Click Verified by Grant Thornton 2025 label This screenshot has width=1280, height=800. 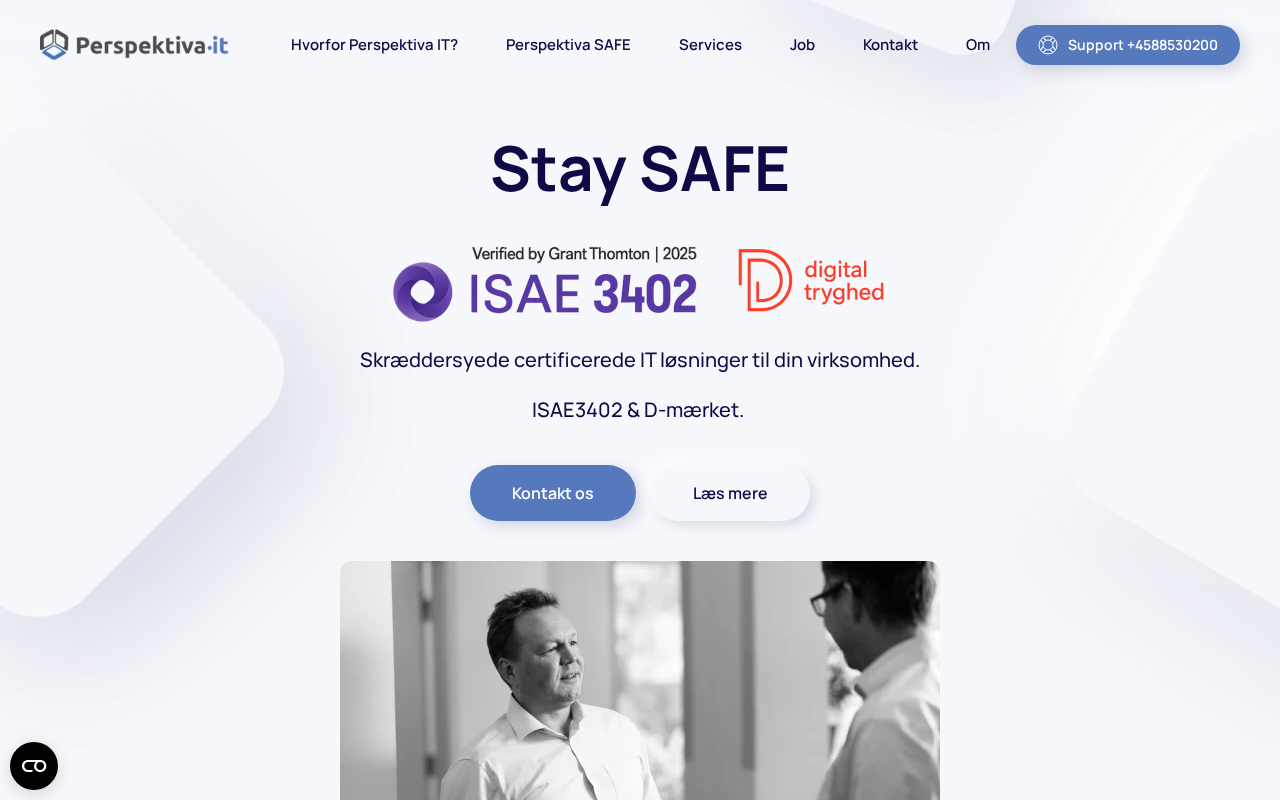tap(584, 254)
